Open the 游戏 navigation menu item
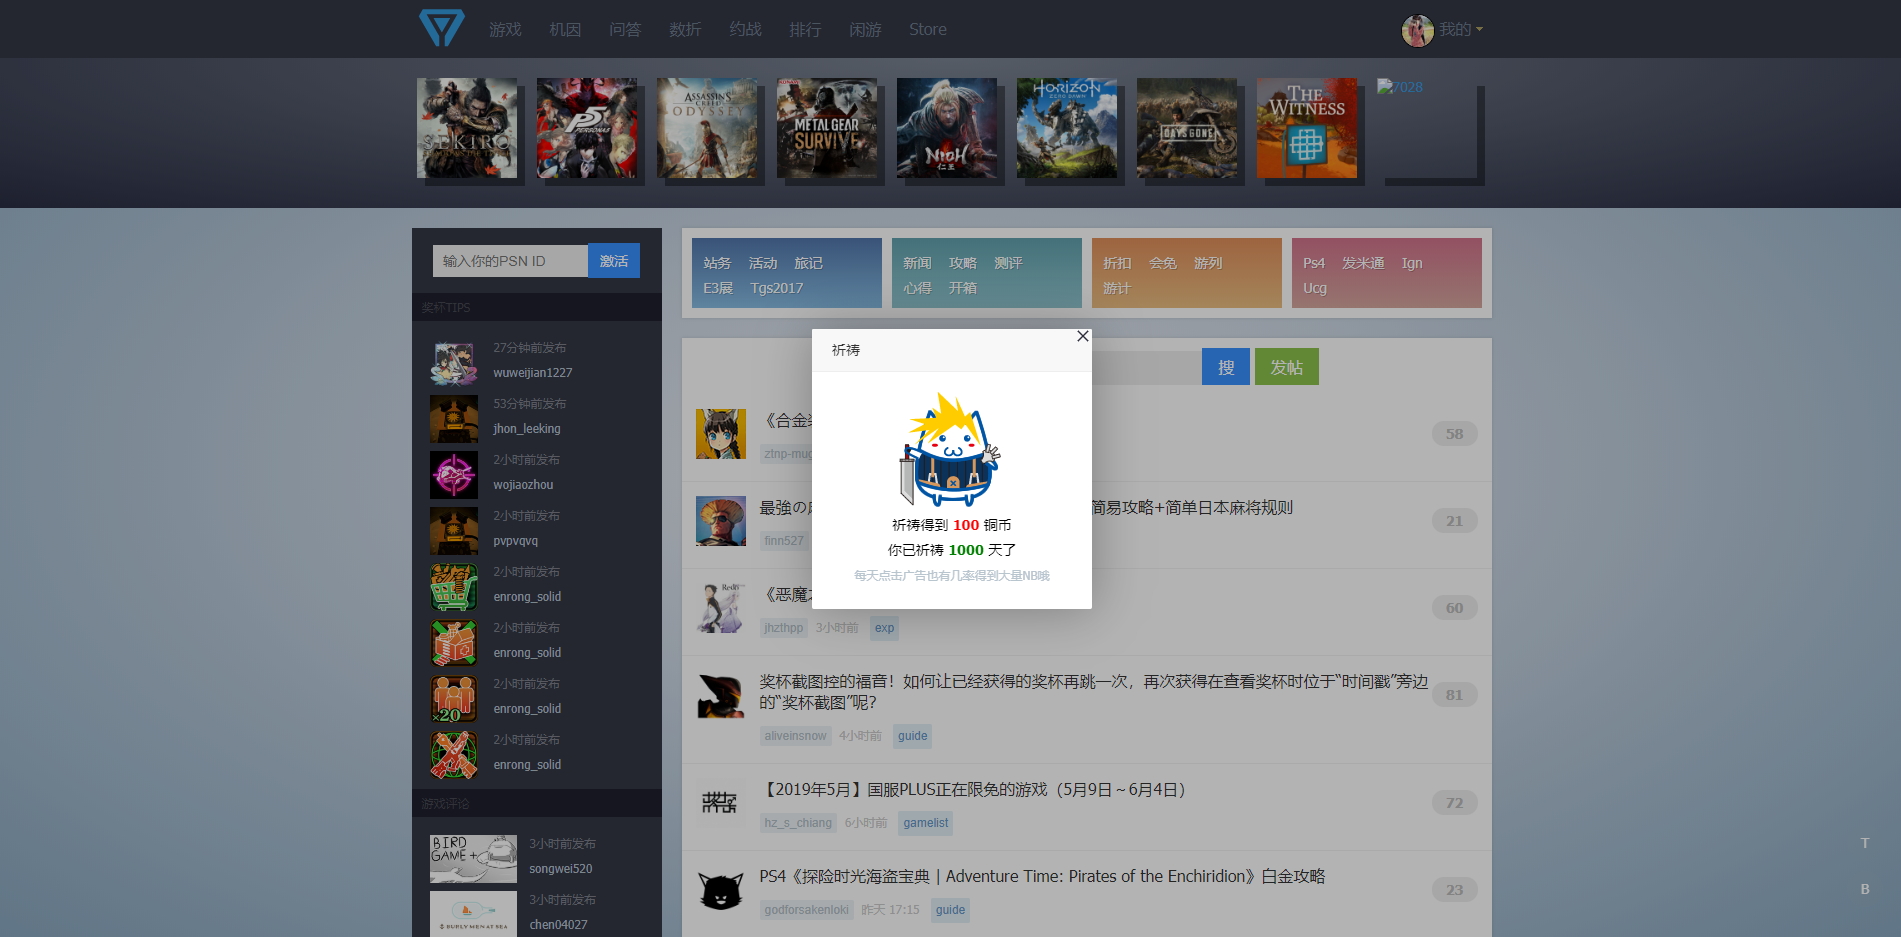 click(505, 30)
